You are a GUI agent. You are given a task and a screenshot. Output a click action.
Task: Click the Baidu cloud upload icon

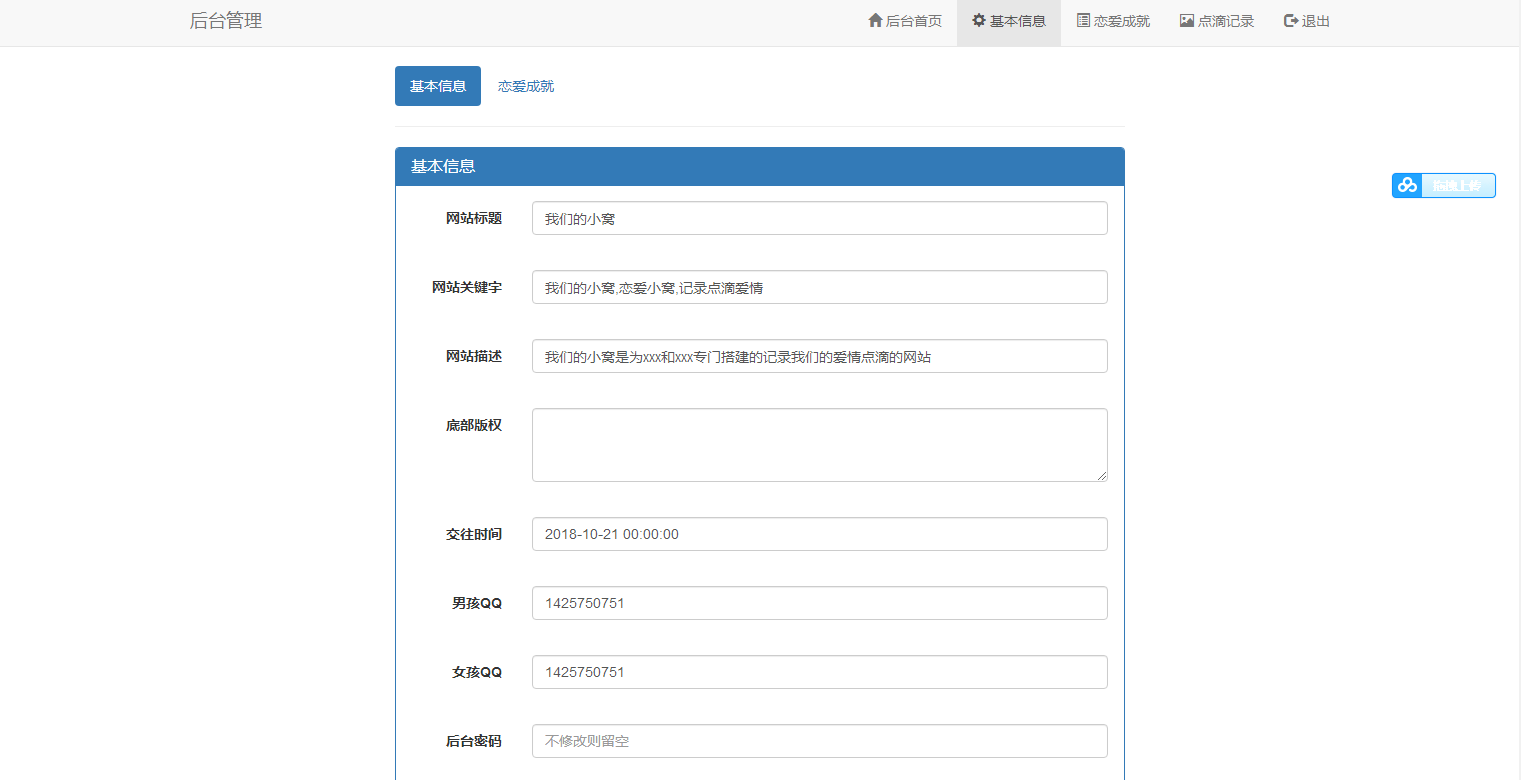(1407, 185)
